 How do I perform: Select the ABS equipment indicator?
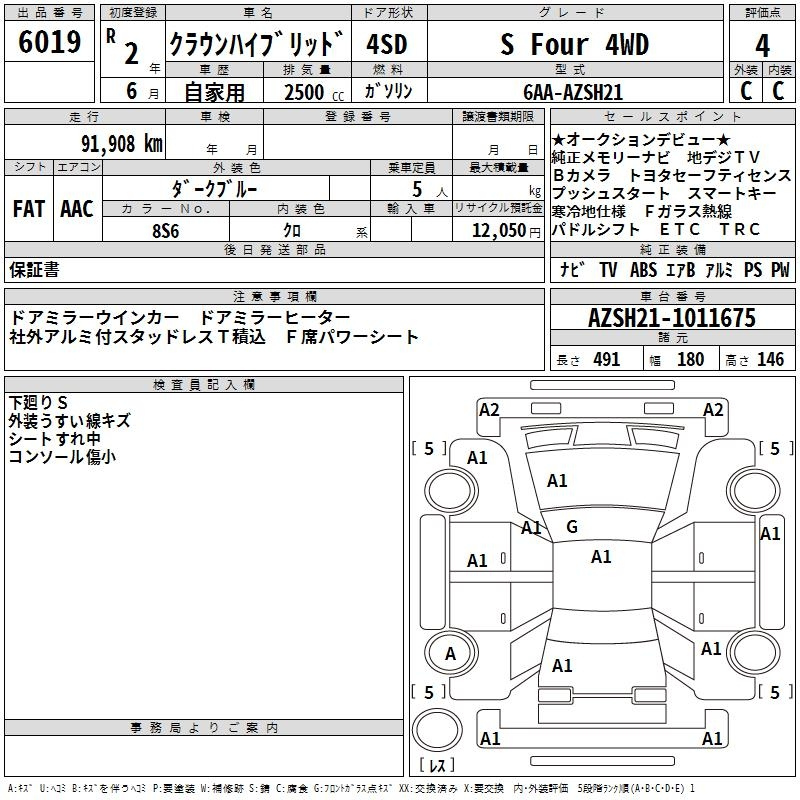tap(644, 270)
